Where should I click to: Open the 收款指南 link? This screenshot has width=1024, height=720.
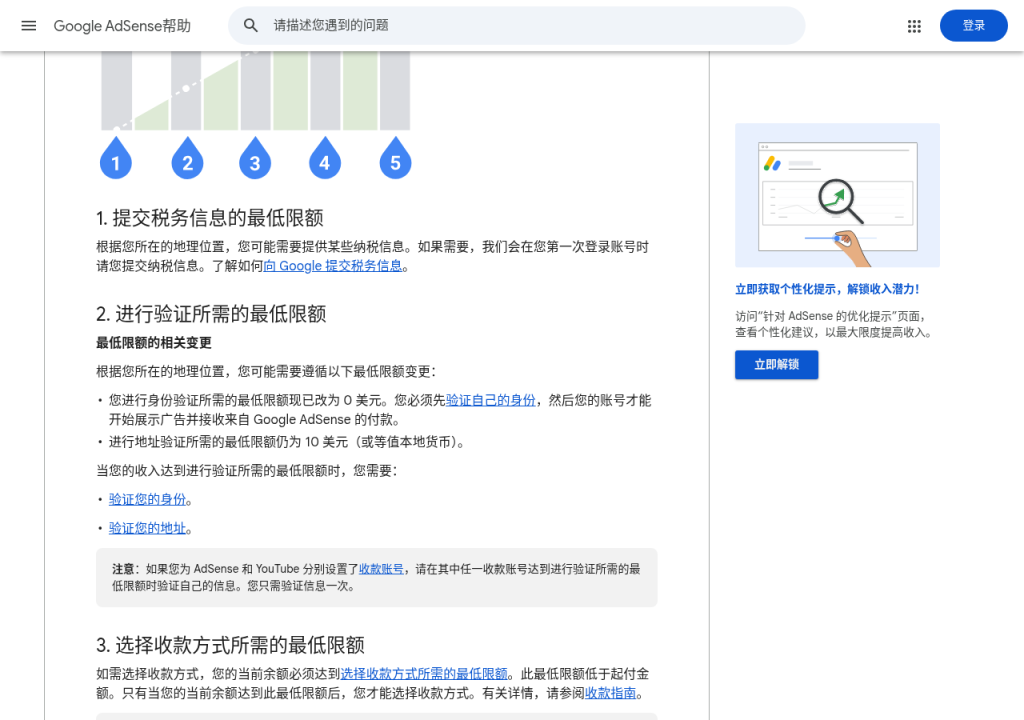(x=610, y=693)
